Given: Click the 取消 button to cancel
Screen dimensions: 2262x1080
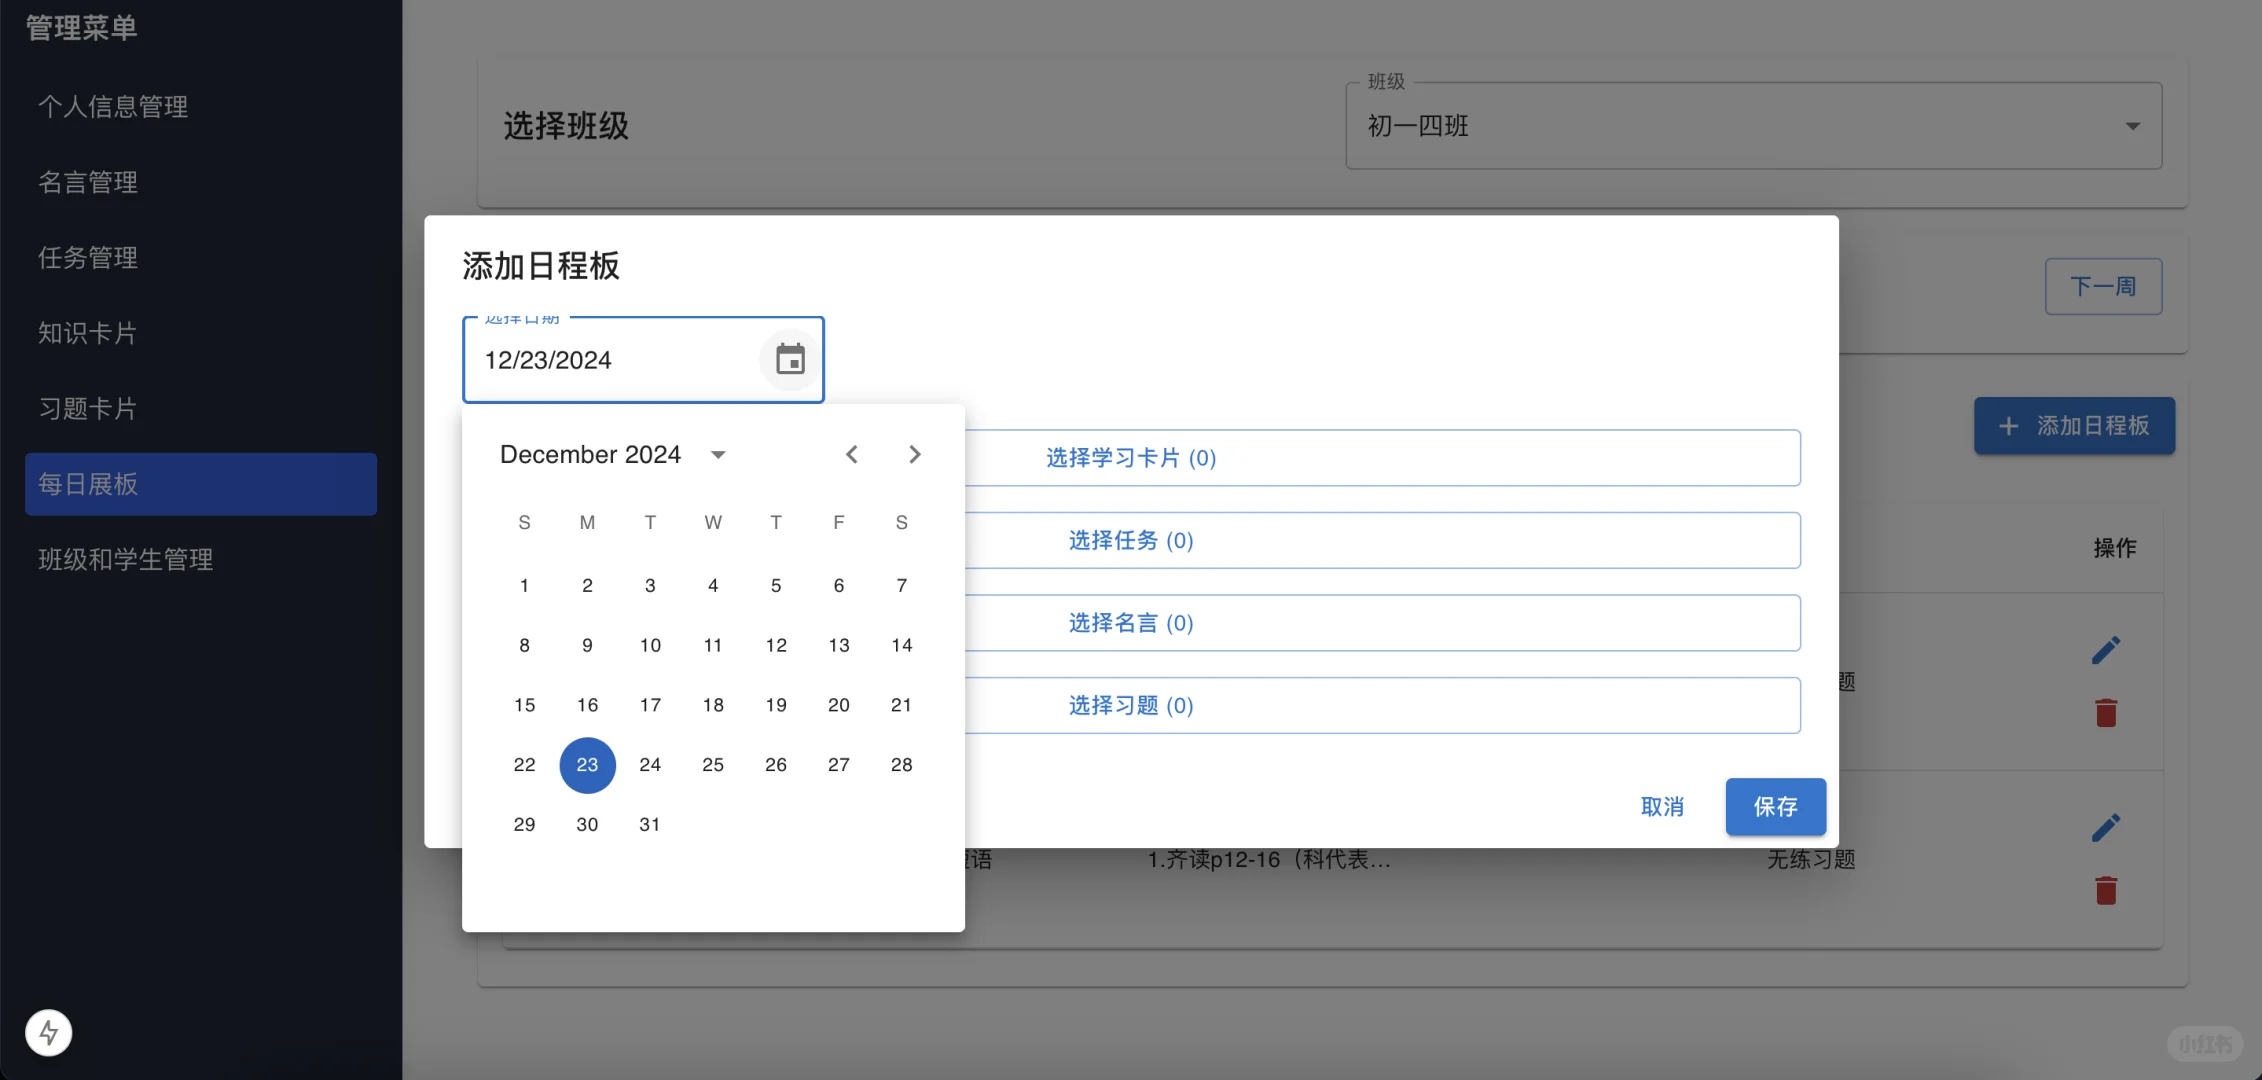Looking at the screenshot, I should tap(1663, 806).
